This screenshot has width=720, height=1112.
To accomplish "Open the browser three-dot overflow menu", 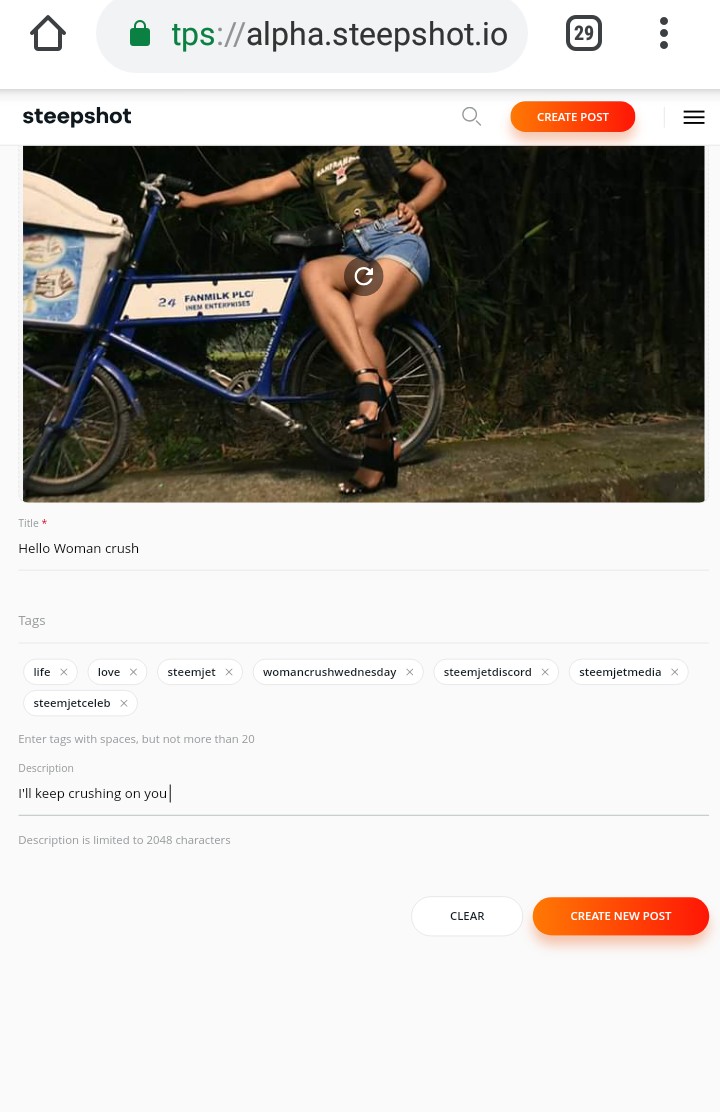I will click(663, 33).
